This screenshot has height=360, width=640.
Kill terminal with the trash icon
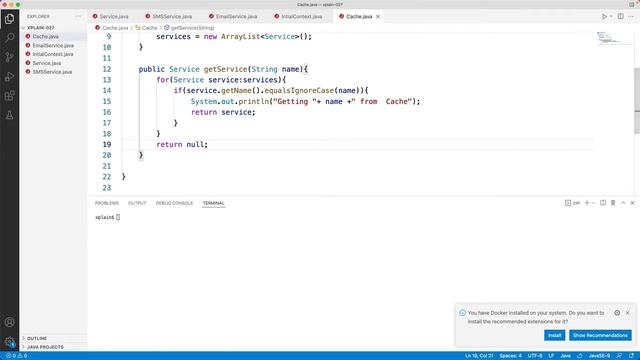(x=613, y=203)
